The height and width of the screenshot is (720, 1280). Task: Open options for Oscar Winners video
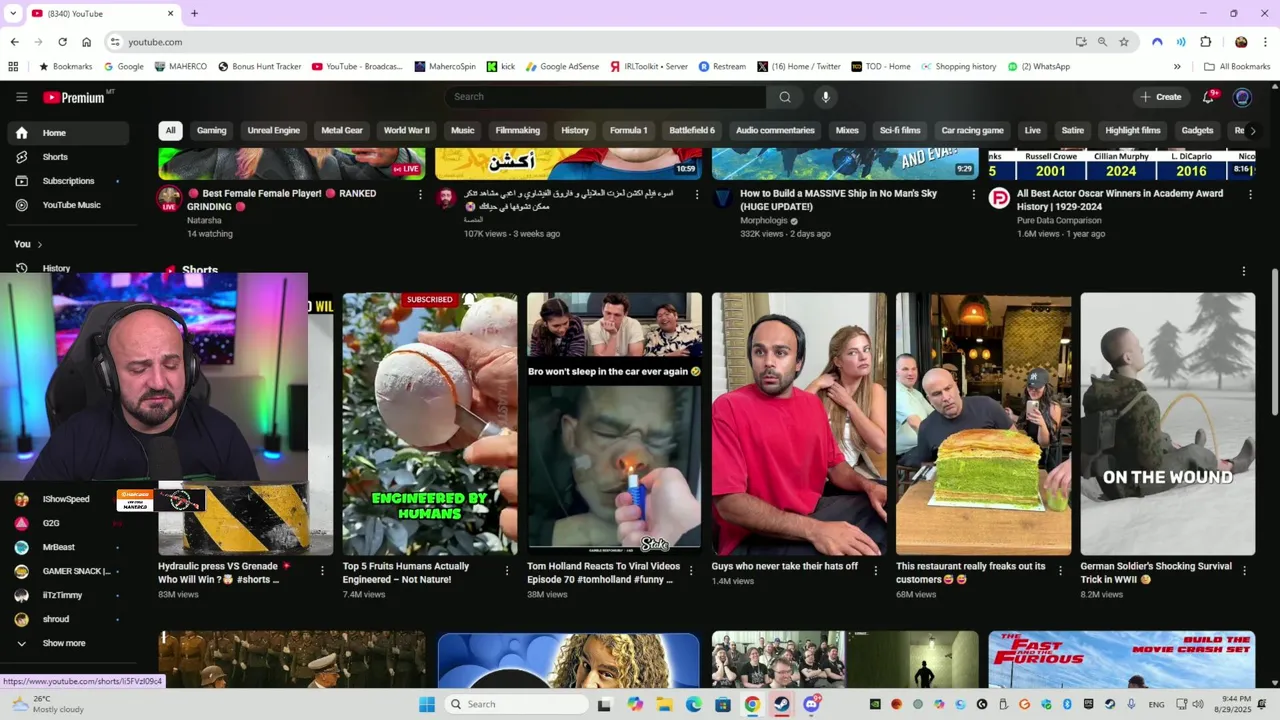point(1250,195)
